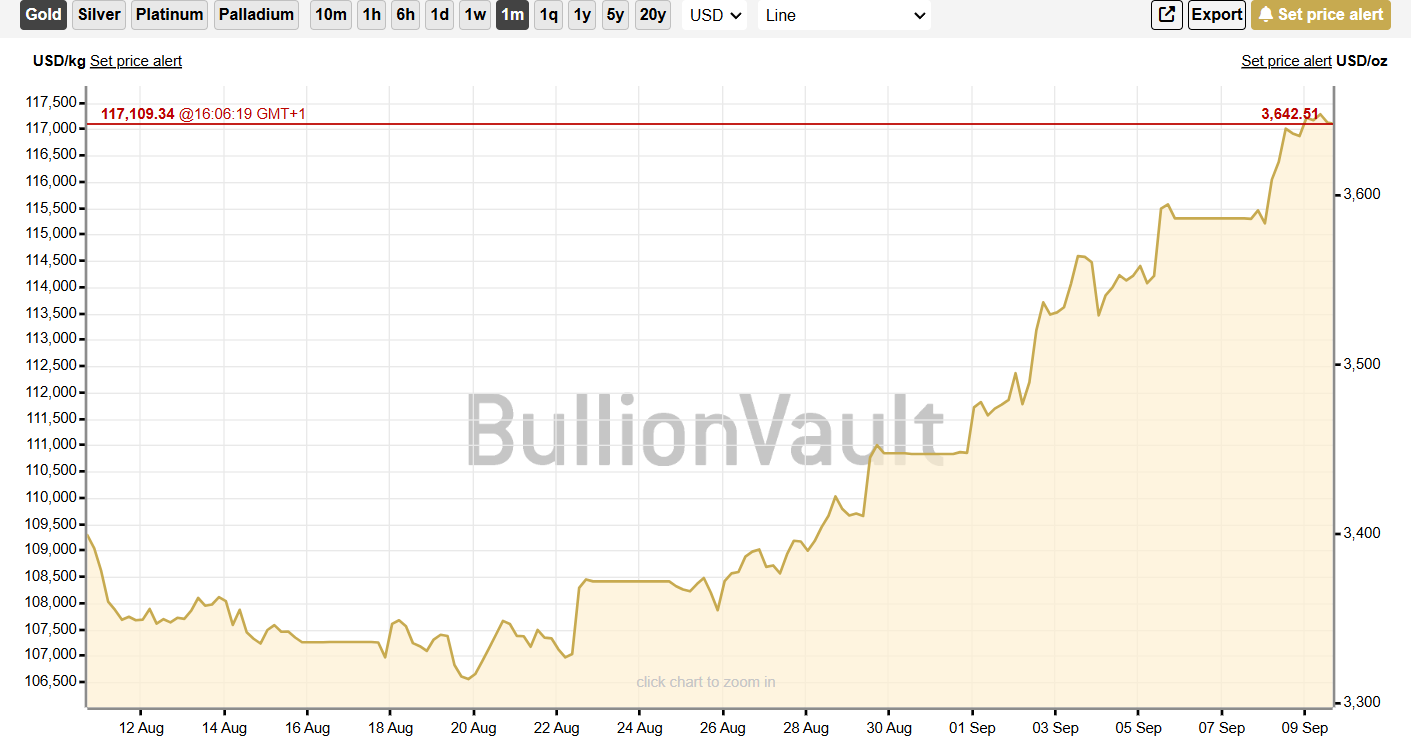Click the 3,500 ounce axis label

(x=1364, y=364)
